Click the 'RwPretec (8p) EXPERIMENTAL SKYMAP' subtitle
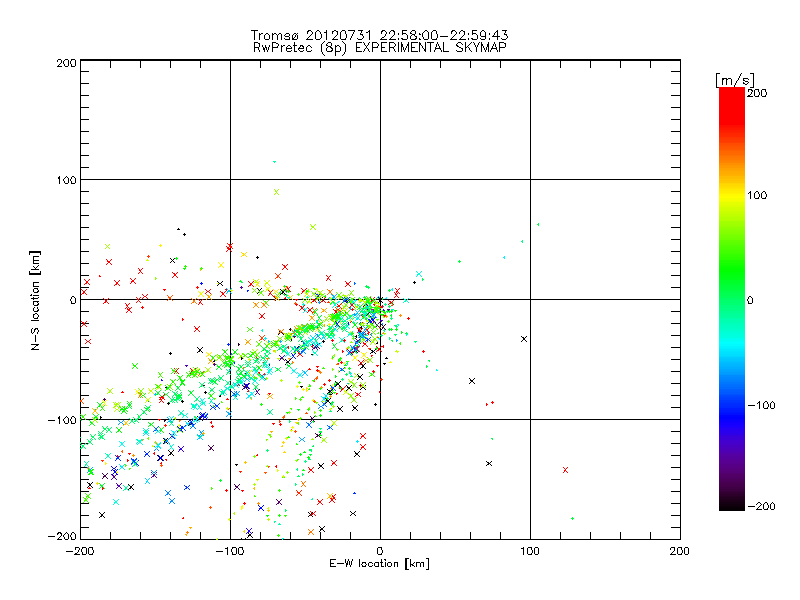800x600 pixels. (x=379, y=47)
